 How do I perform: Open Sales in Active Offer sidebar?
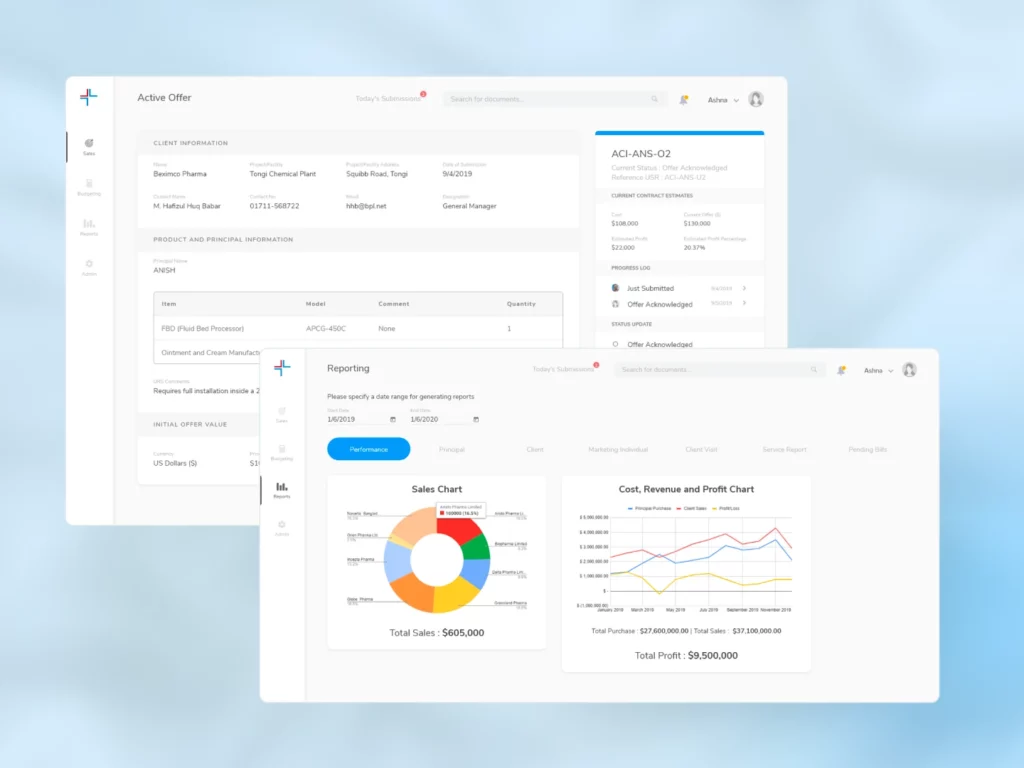(89, 147)
